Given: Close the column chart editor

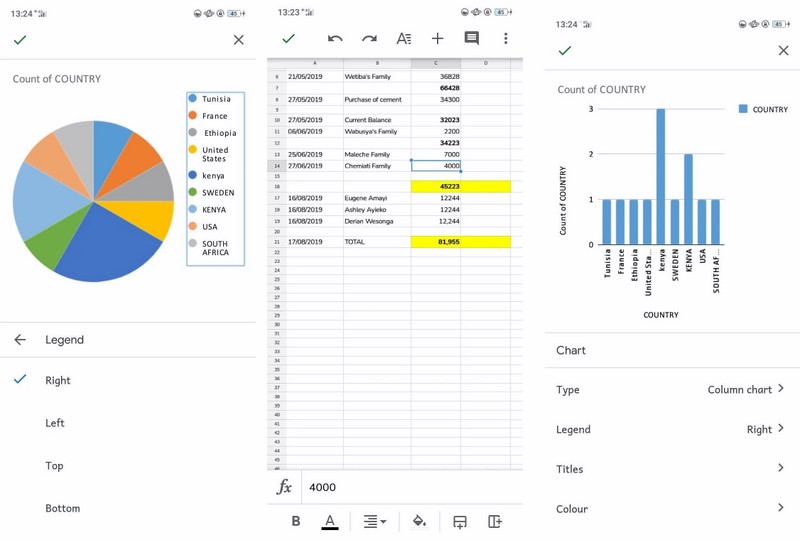Looking at the screenshot, I should (x=783, y=50).
